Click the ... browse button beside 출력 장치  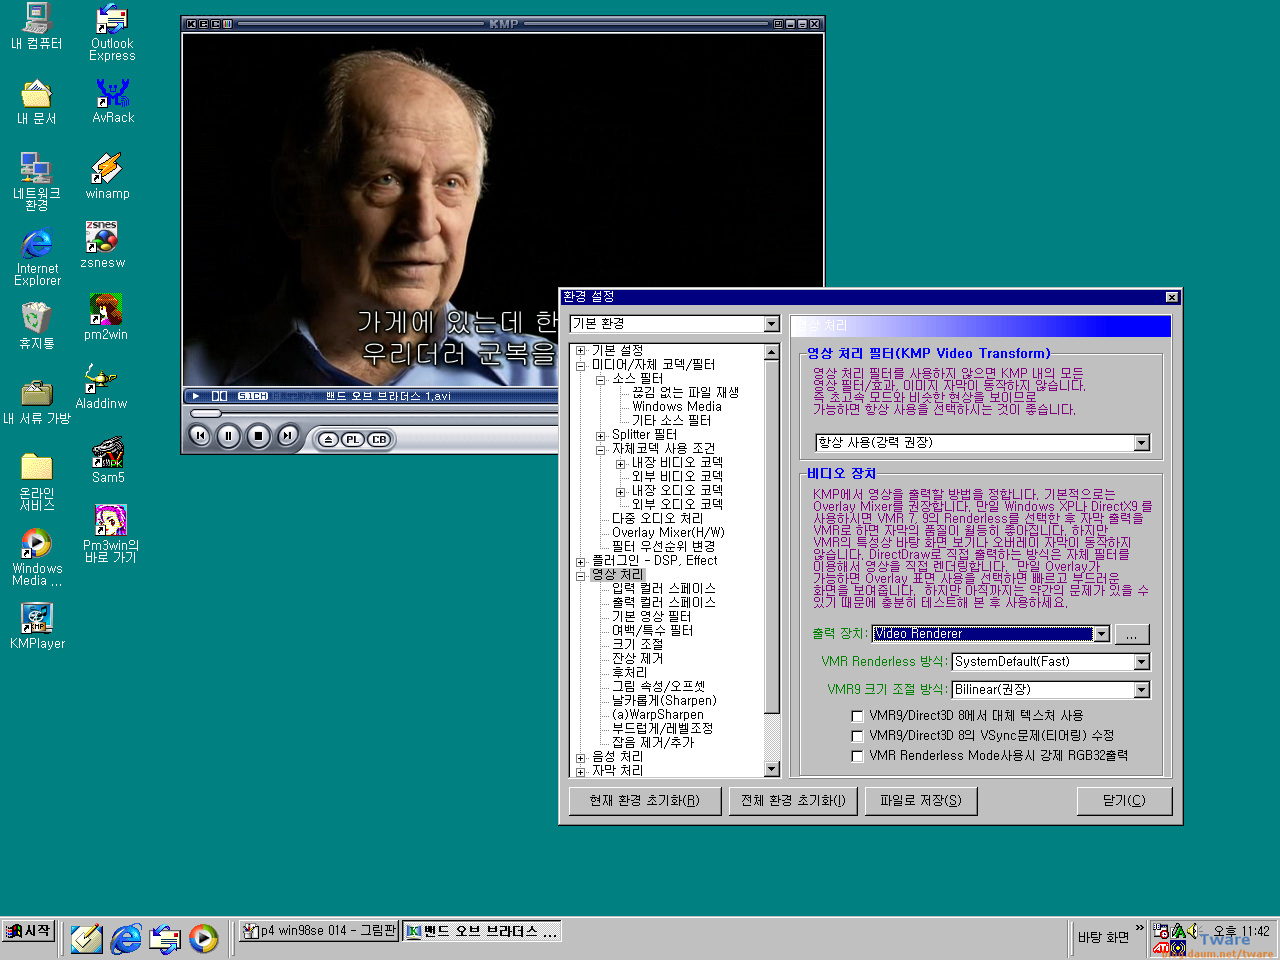(x=1131, y=634)
